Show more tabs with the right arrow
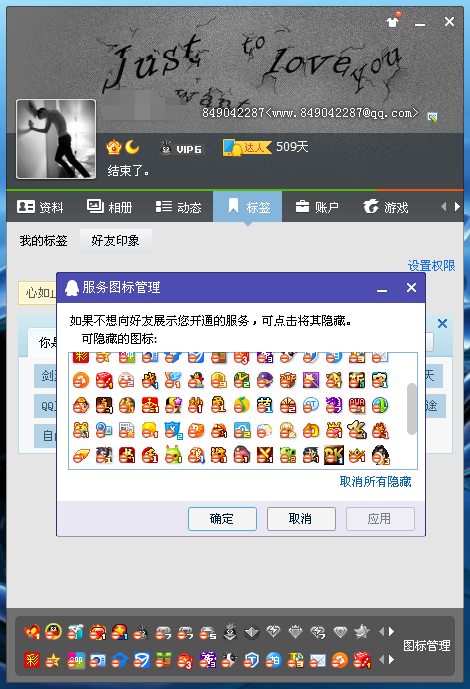The width and height of the screenshot is (470, 689). (457, 207)
